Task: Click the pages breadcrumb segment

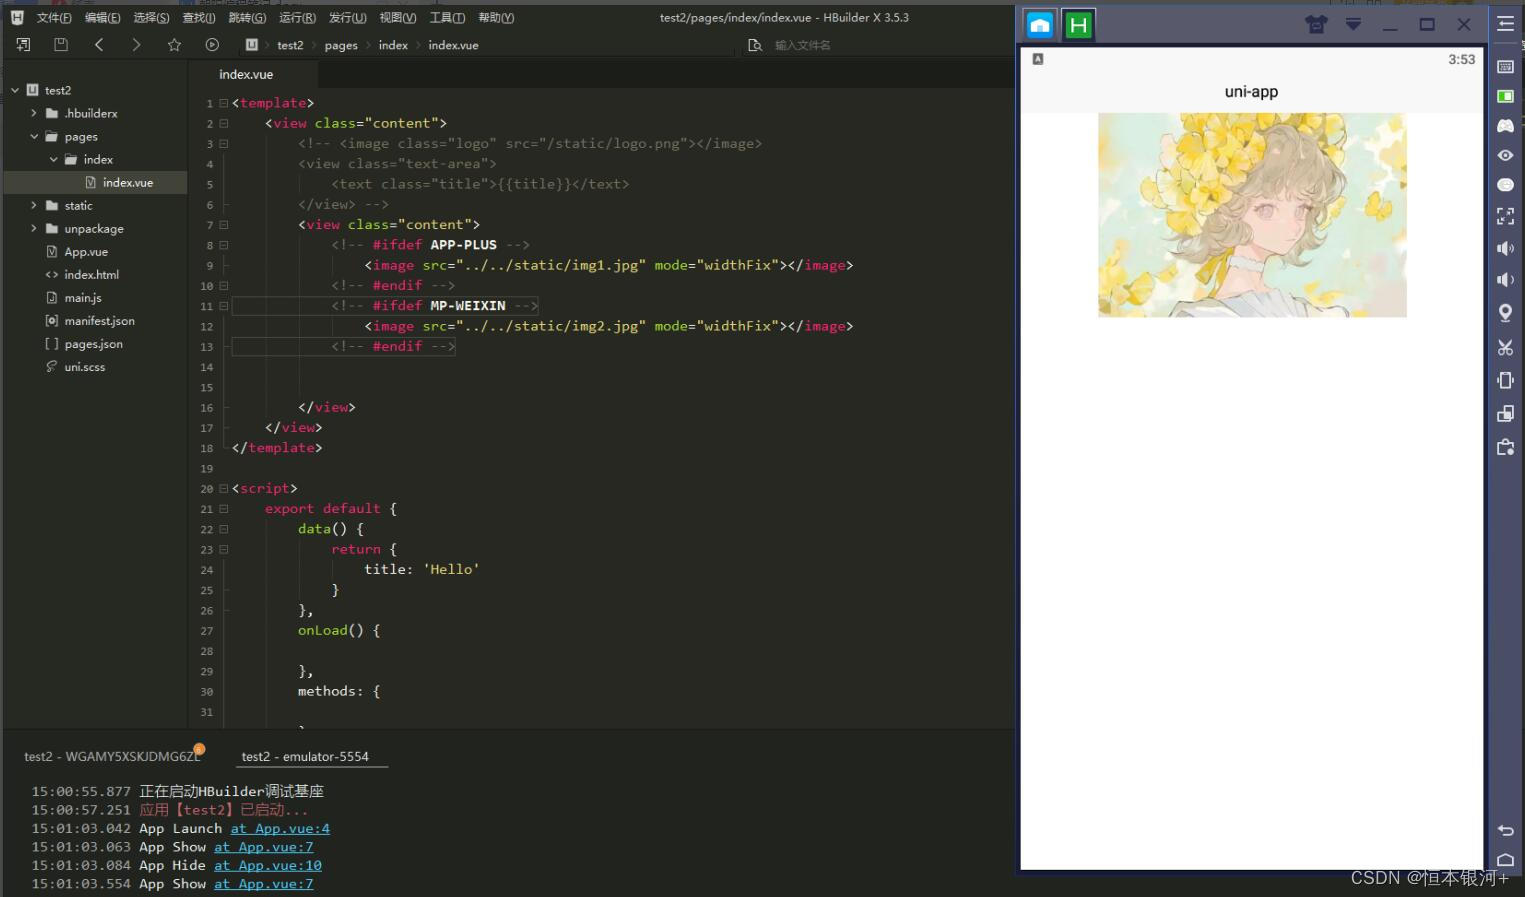Action: click(x=341, y=46)
